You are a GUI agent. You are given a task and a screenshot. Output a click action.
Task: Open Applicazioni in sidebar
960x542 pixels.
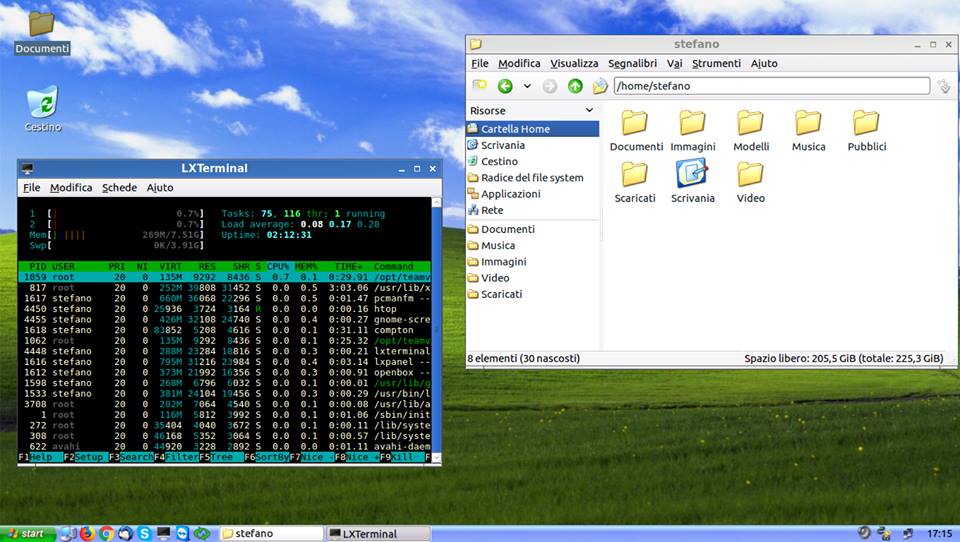[504, 194]
